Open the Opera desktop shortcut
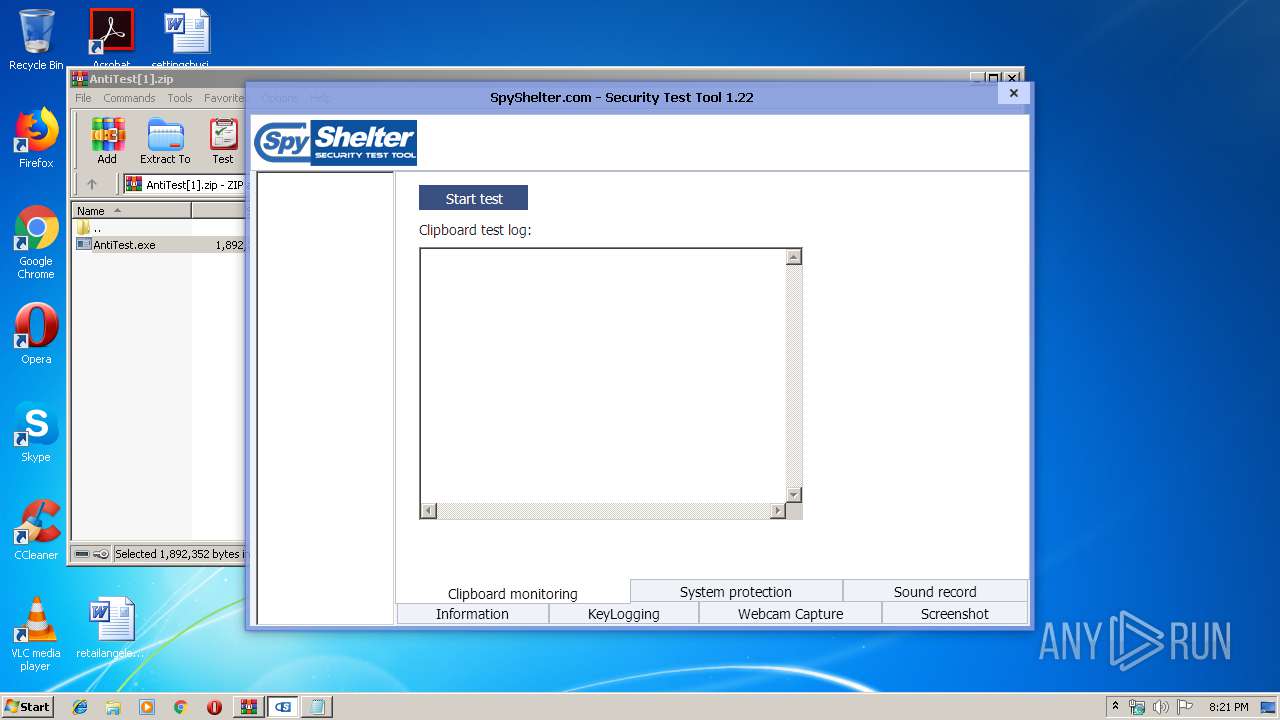Viewport: 1280px width, 720px height. (x=36, y=334)
